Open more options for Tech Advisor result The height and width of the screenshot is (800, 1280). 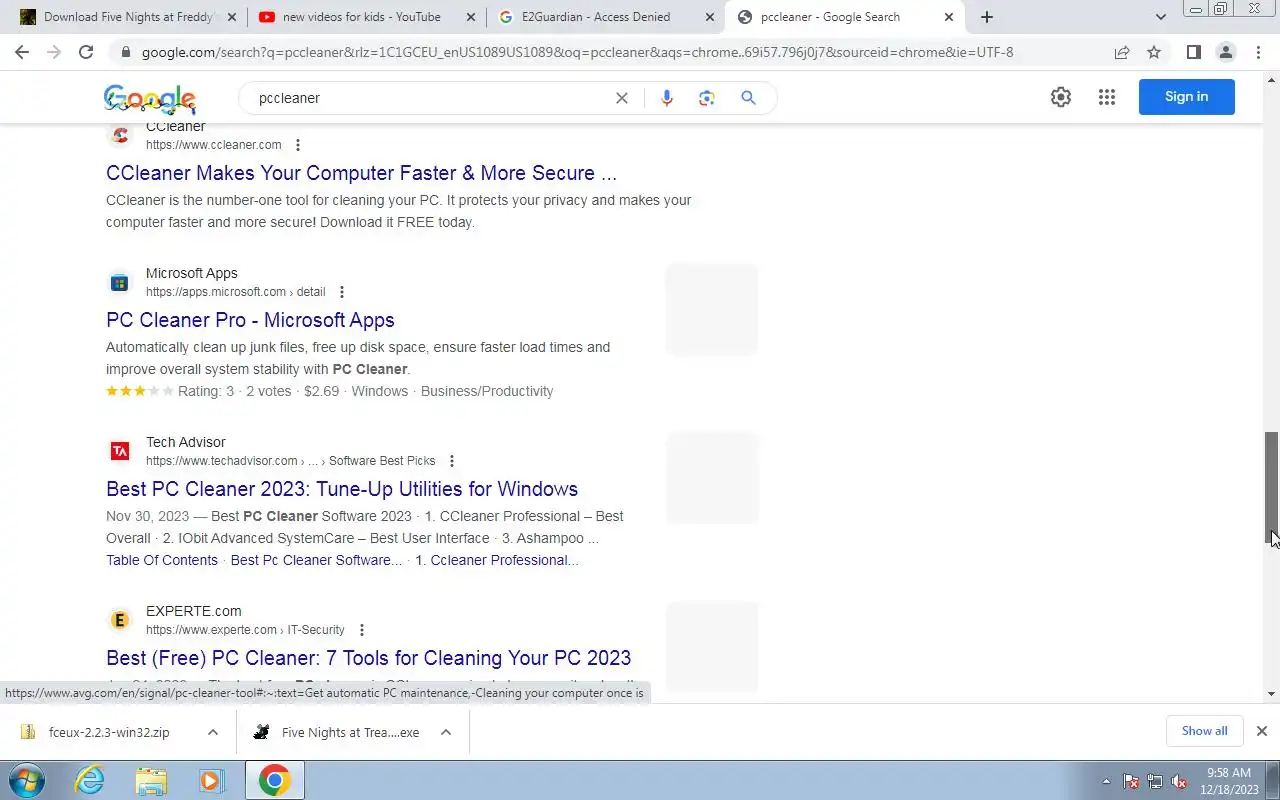click(451, 461)
